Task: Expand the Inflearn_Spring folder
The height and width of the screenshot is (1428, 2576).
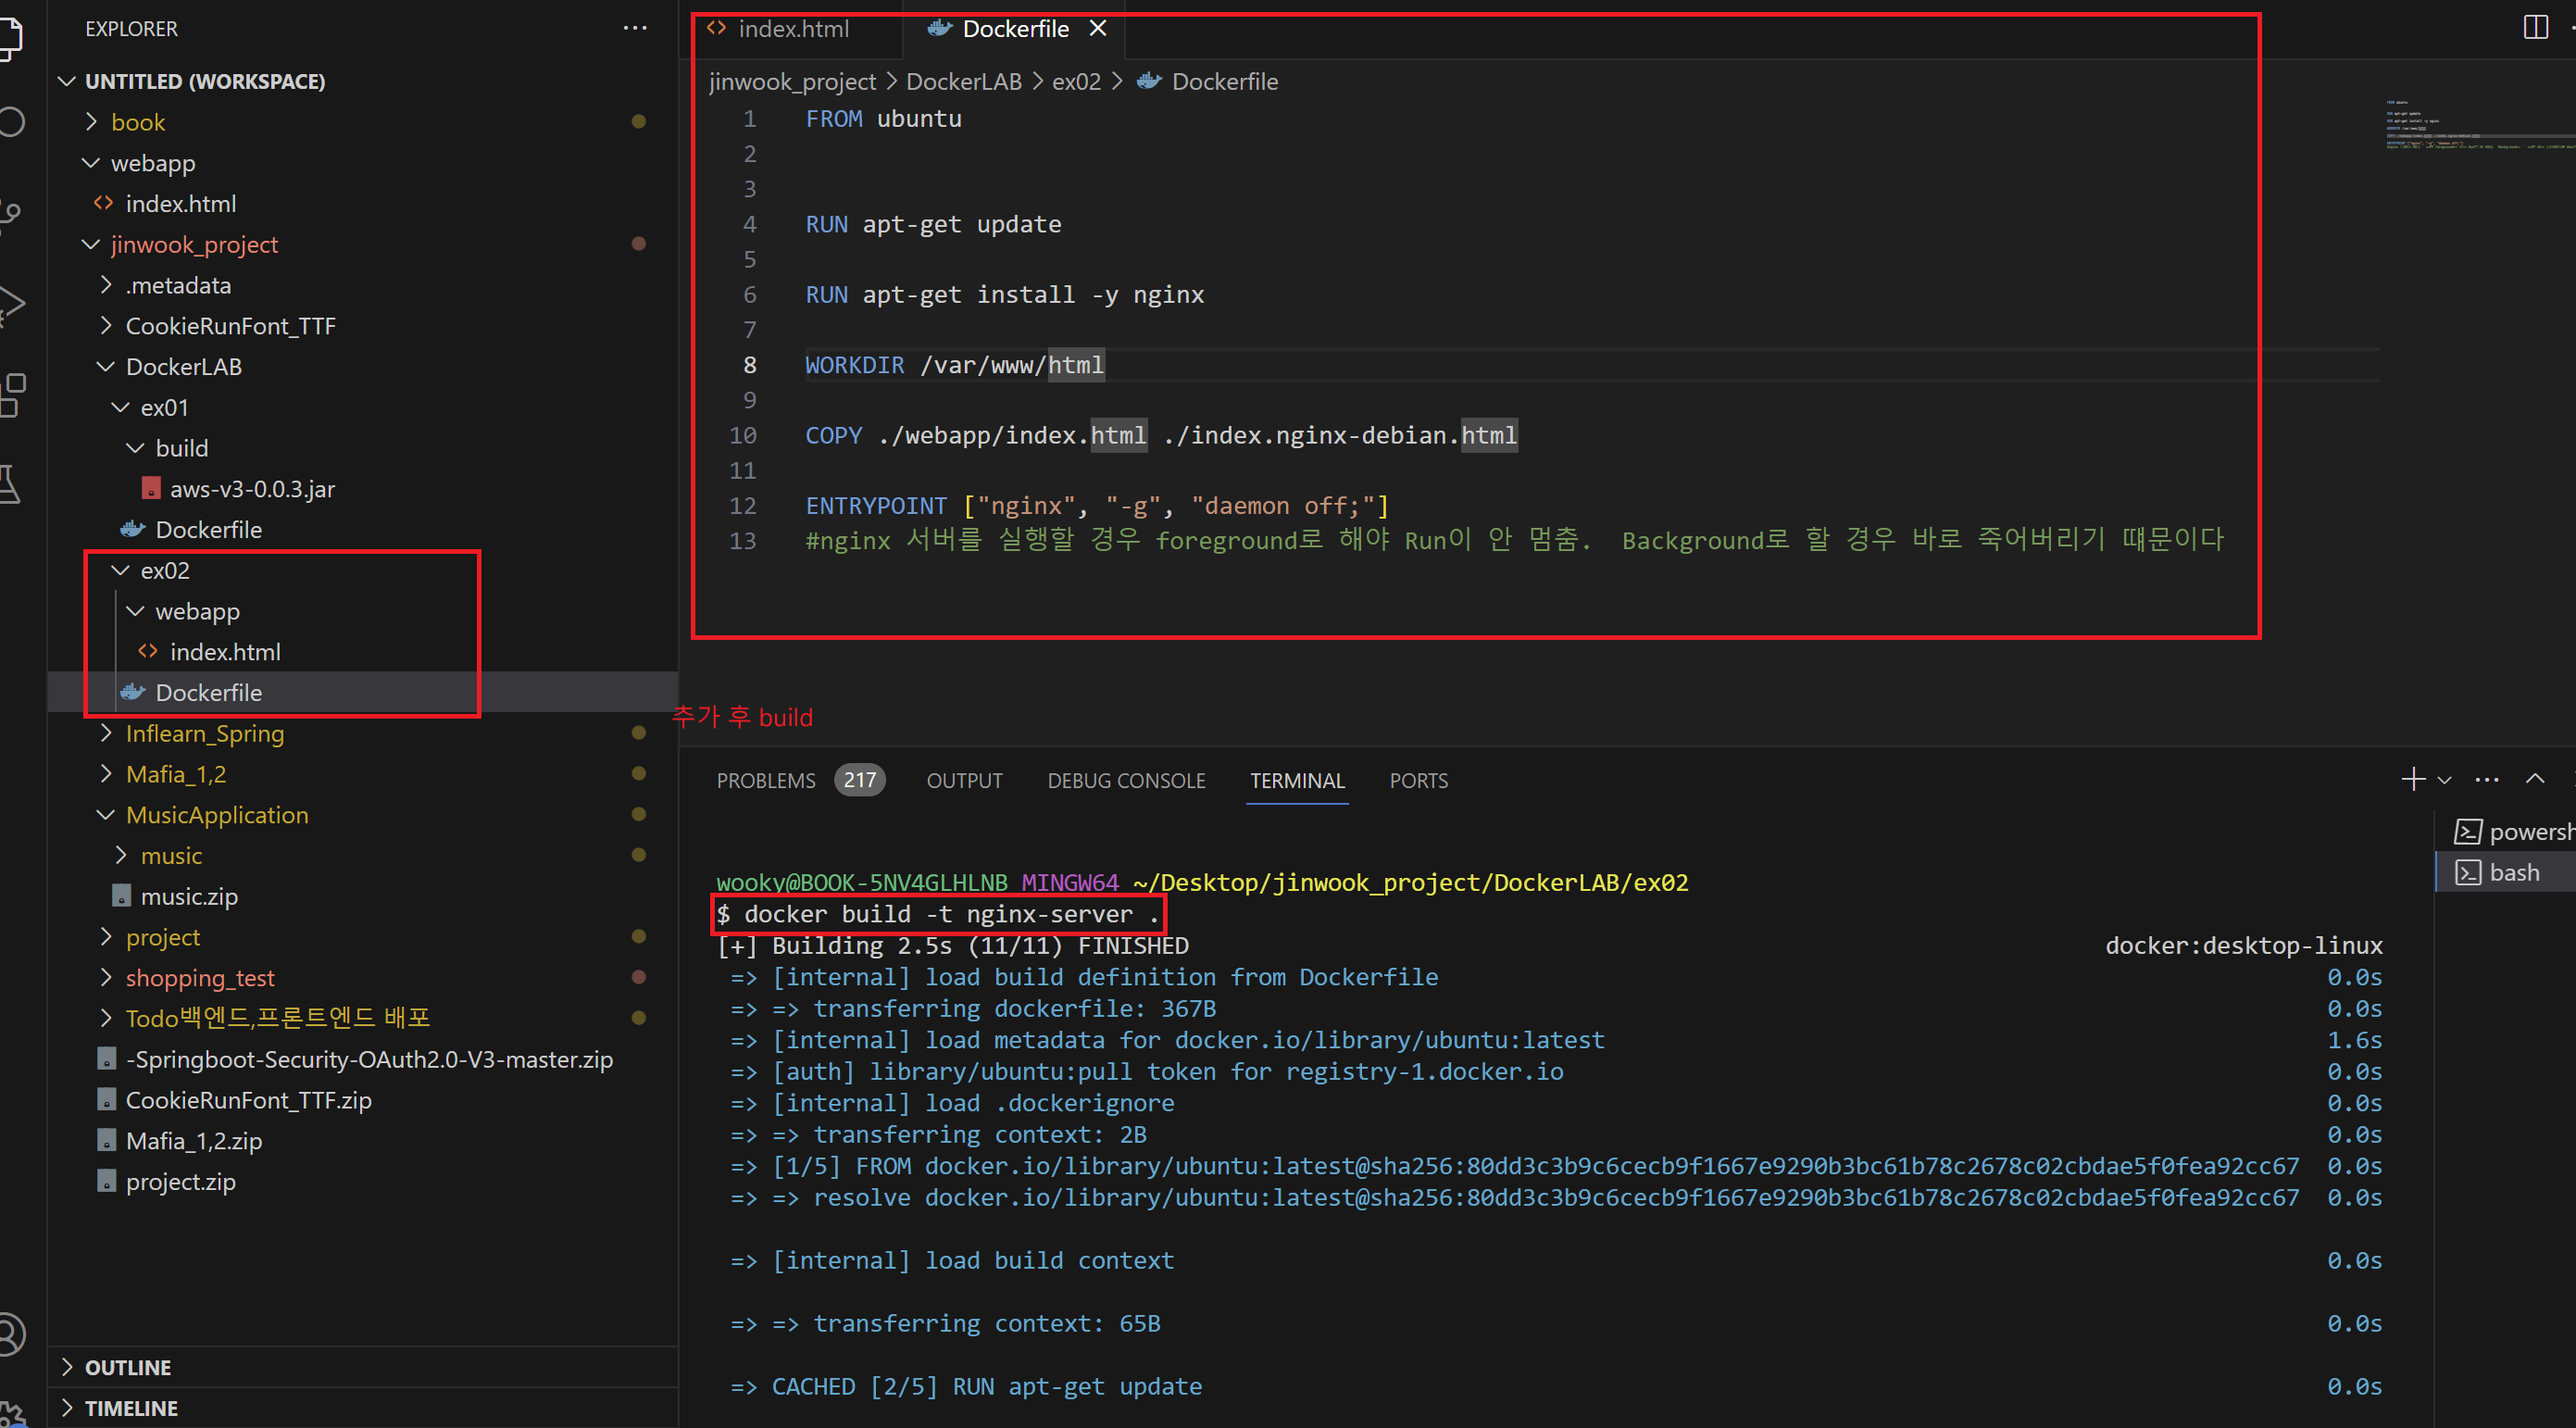Action: click(x=204, y=733)
